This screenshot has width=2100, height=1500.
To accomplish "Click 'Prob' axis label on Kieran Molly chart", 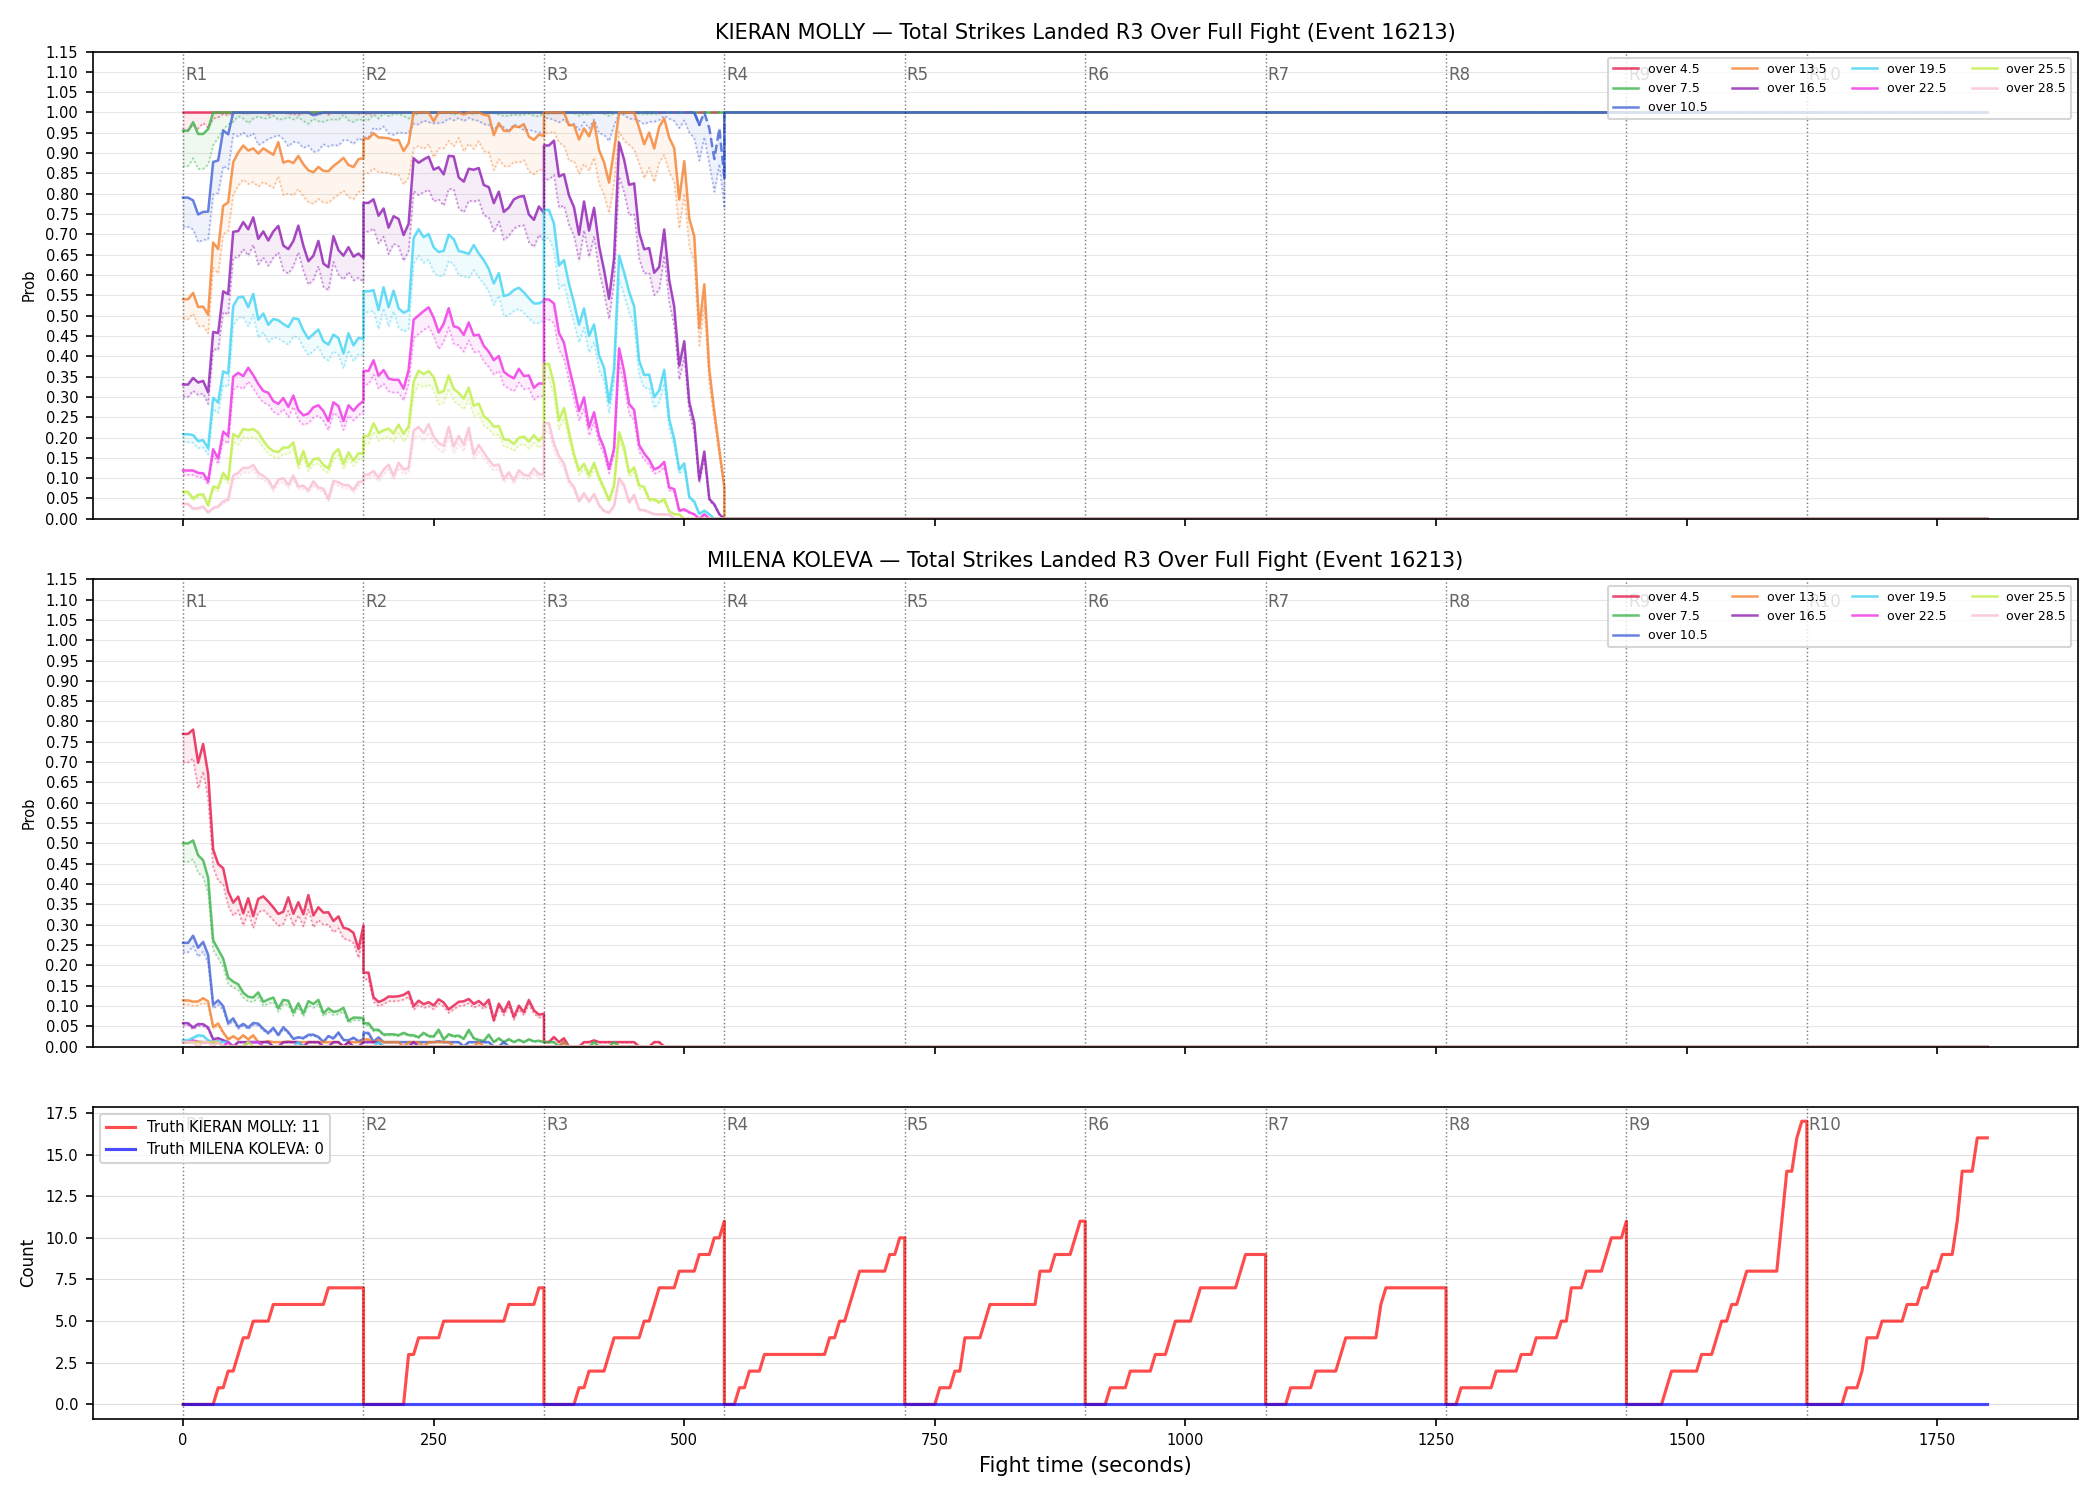I will coord(28,287).
